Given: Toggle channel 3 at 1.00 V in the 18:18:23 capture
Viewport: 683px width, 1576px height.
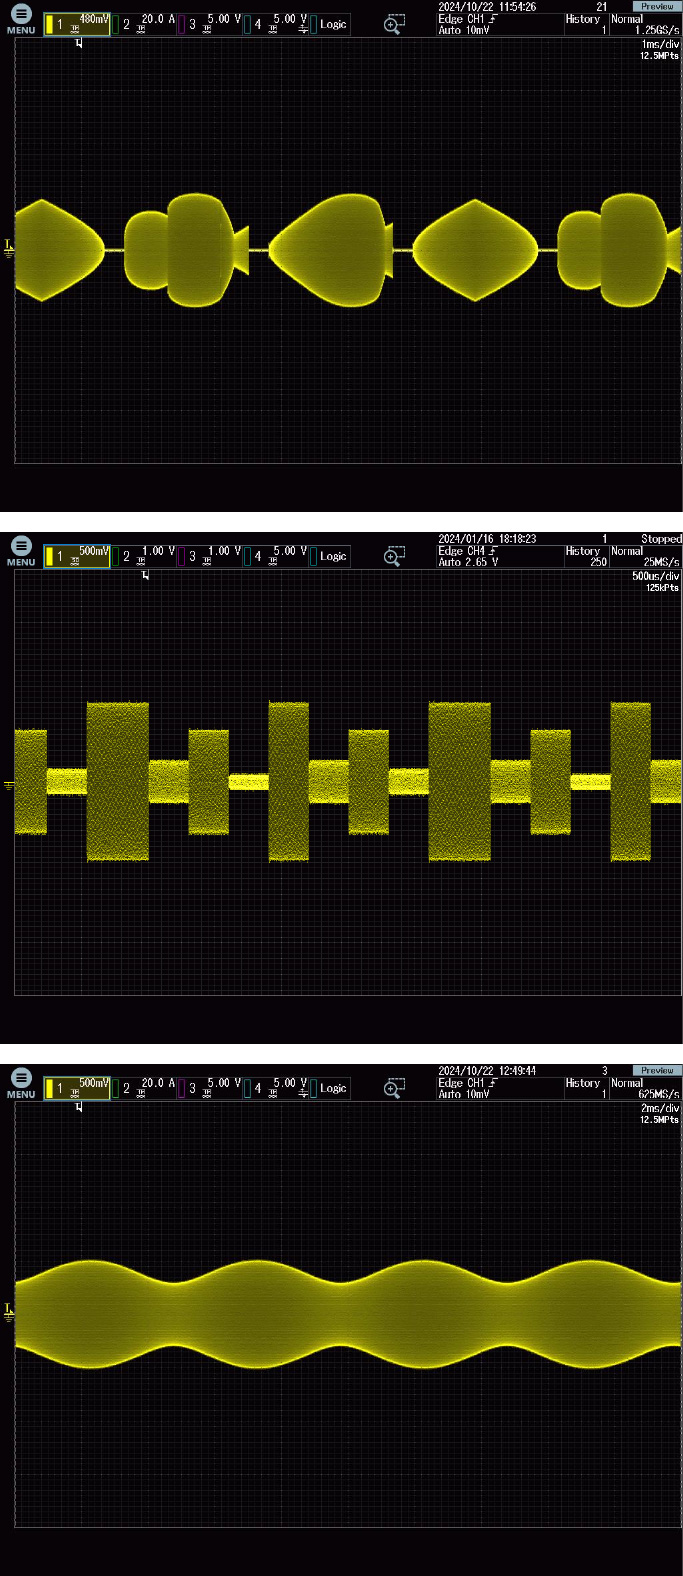Looking at the screenshot, I should (209, 556).
